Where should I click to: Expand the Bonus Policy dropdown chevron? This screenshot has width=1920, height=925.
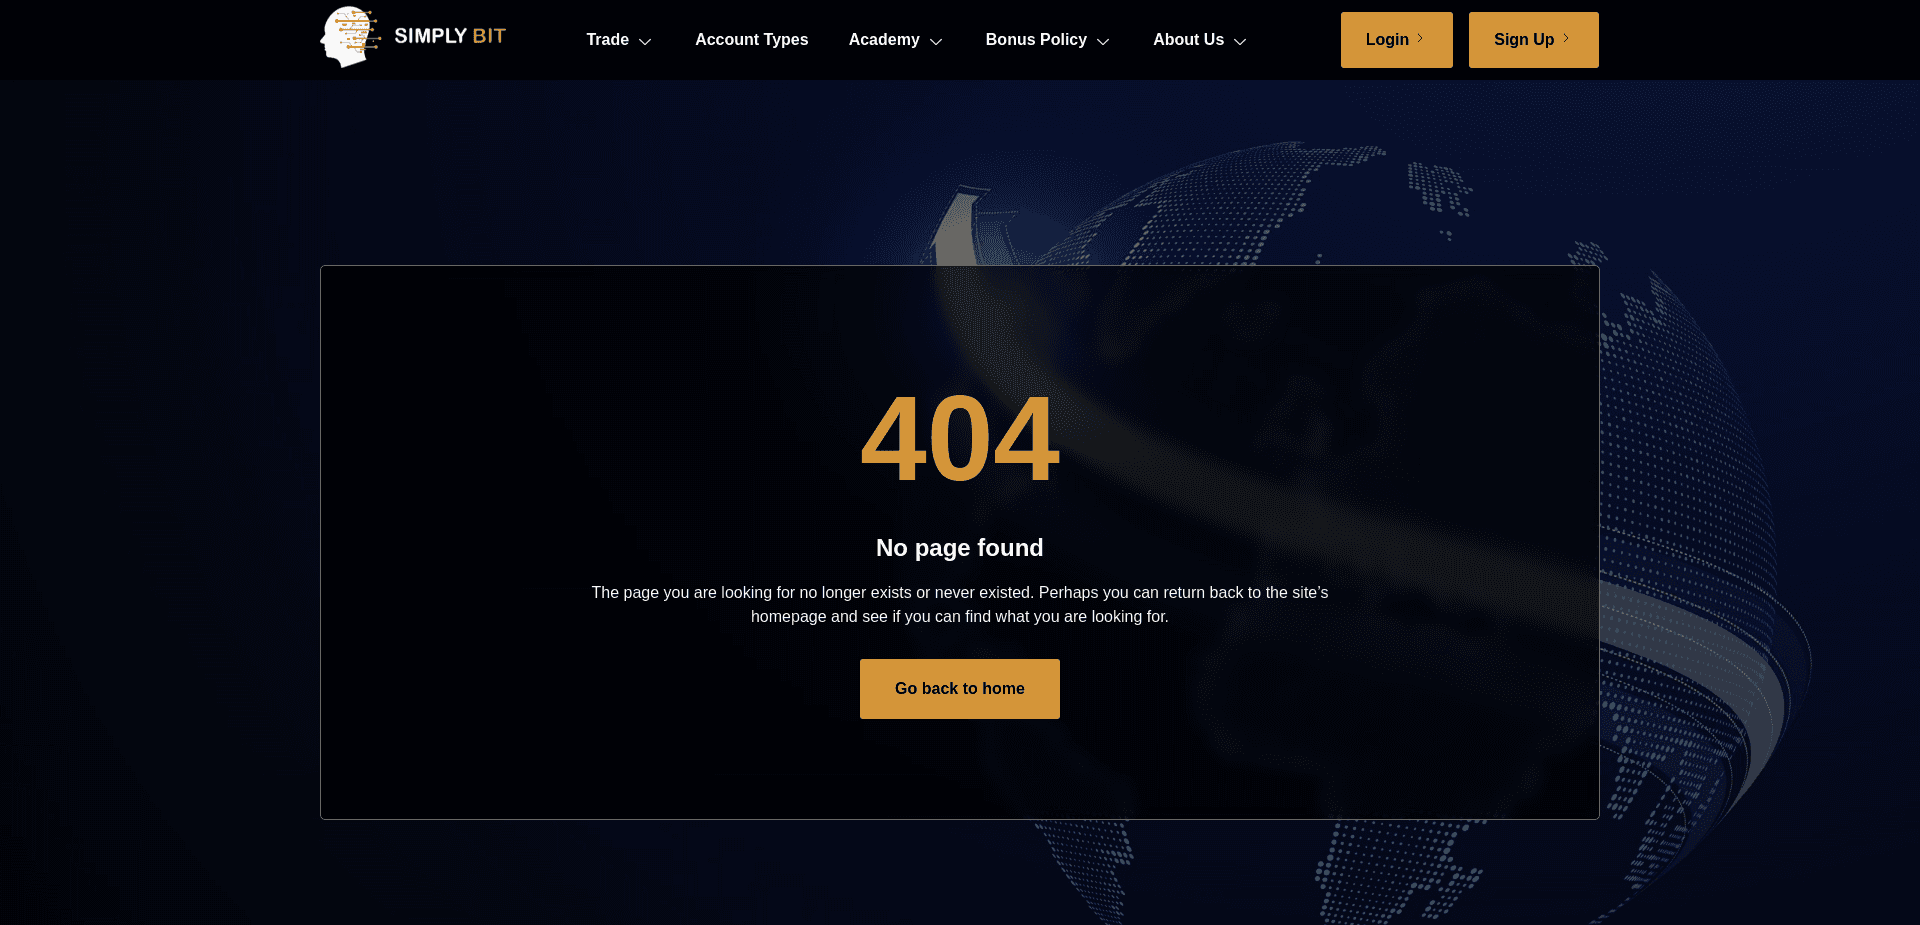1104,41
